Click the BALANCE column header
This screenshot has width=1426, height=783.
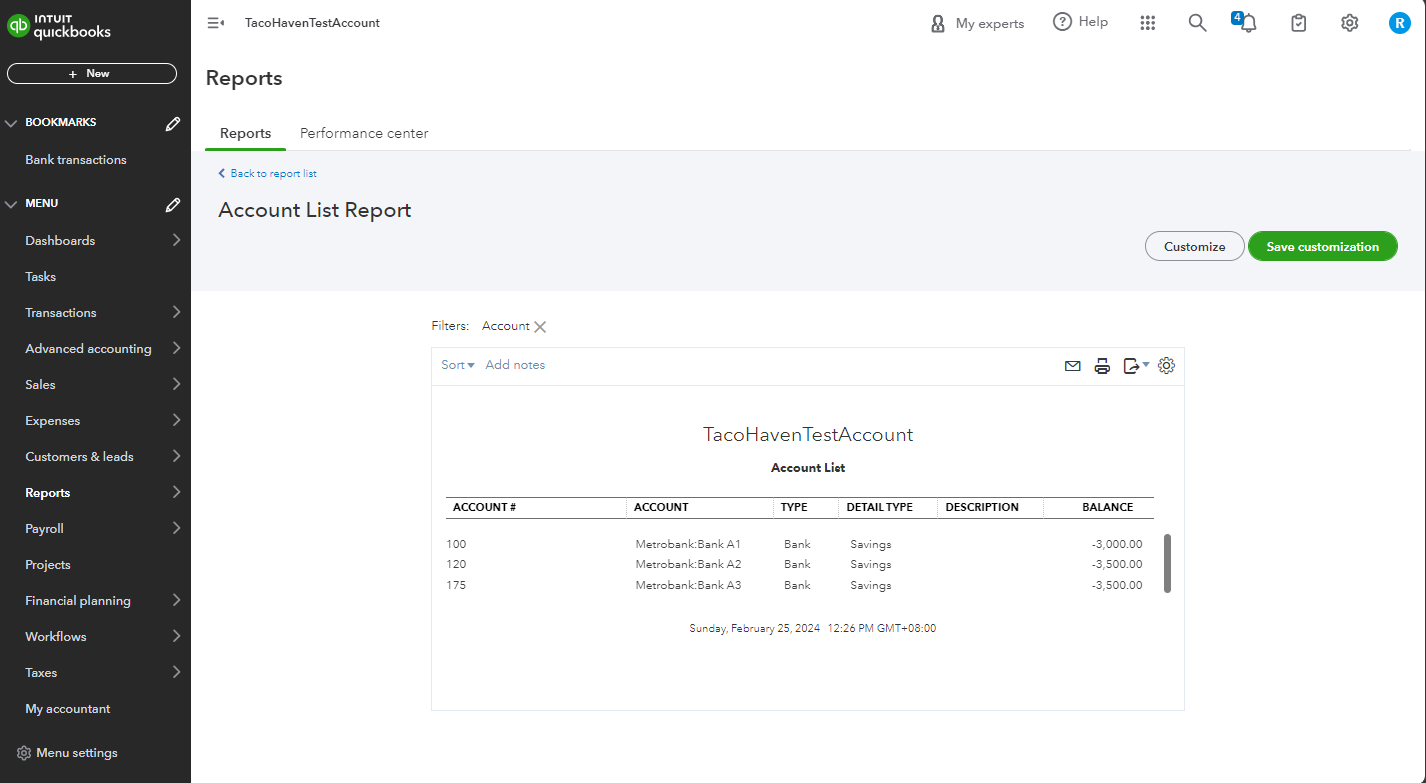(x=1108, y=507)
